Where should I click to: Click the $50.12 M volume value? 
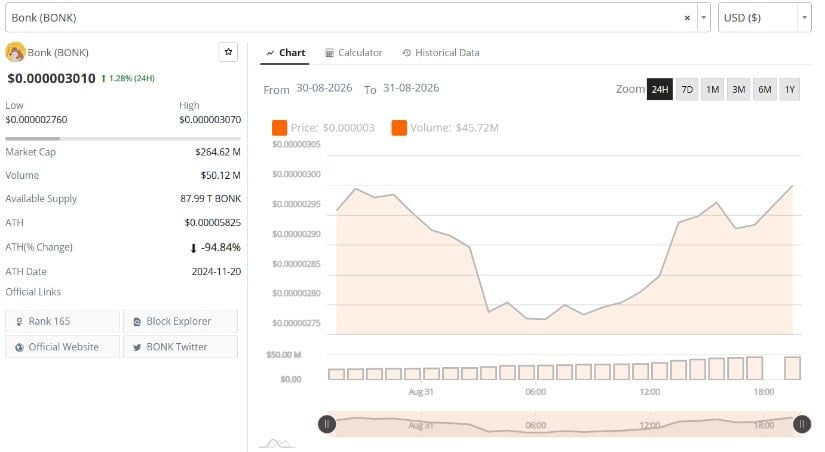pyautogui.click(x=220, y=175)
